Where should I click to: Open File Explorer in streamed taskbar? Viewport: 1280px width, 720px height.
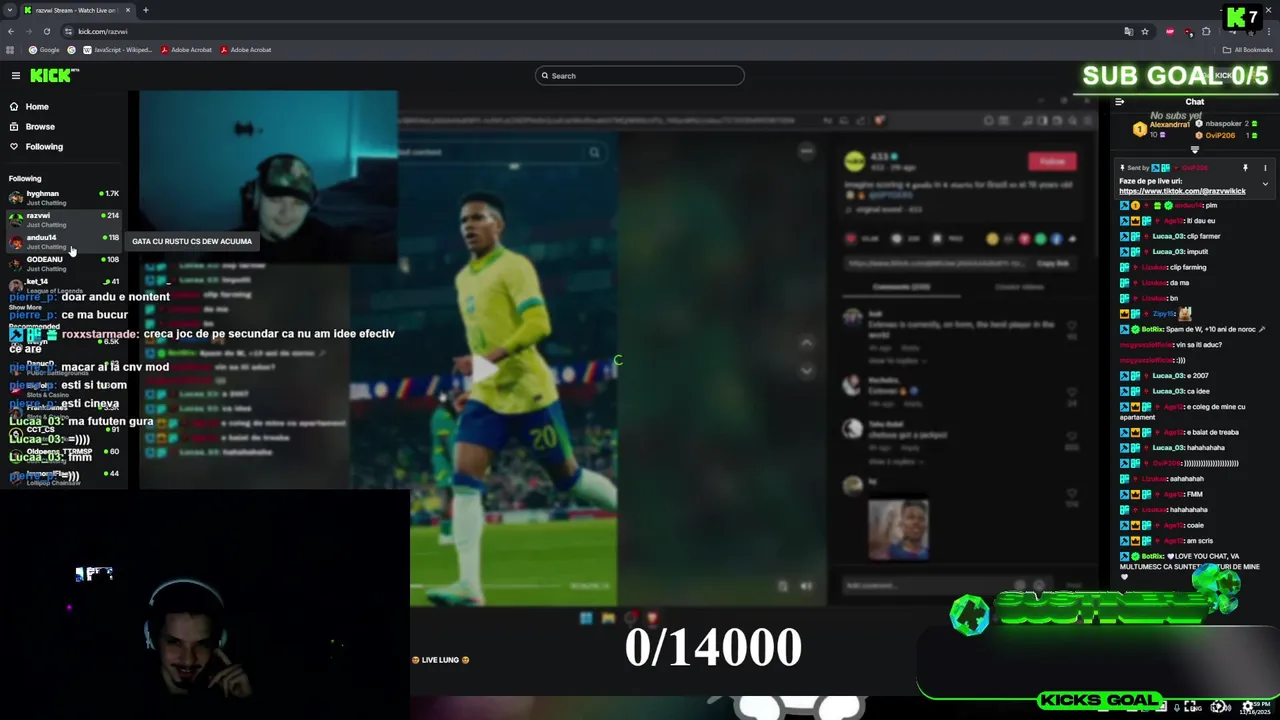point(608,618)
